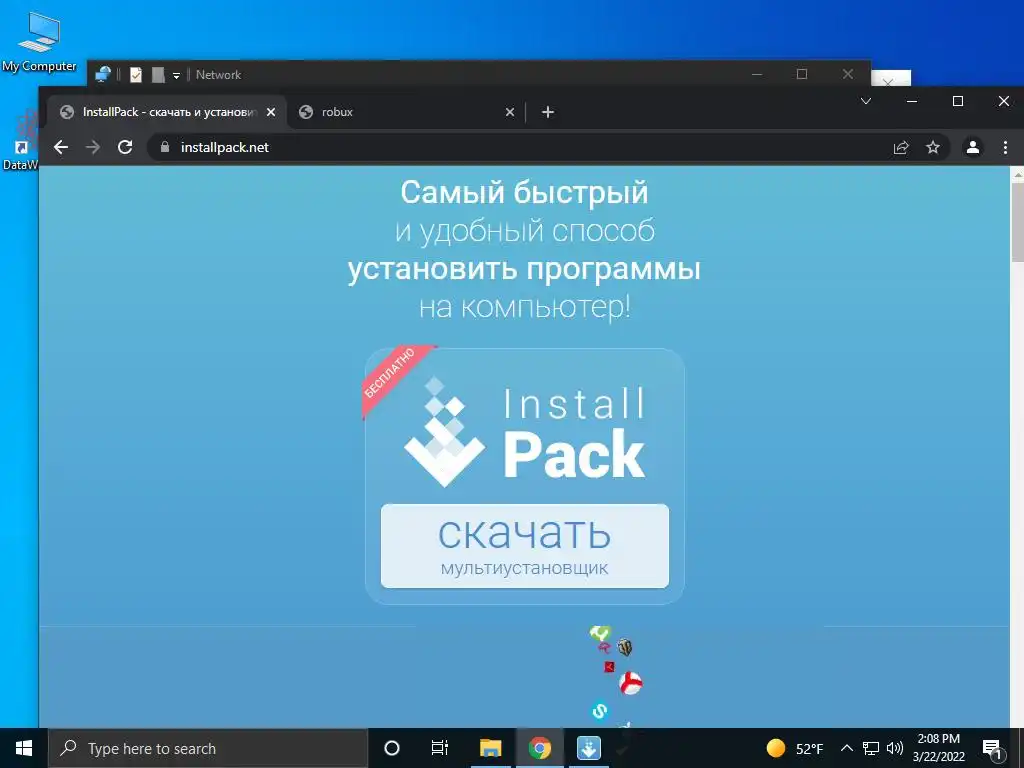The image size is (1024, 768).
Task: Click the red Yandex browser icon
Action: point(630,683)
